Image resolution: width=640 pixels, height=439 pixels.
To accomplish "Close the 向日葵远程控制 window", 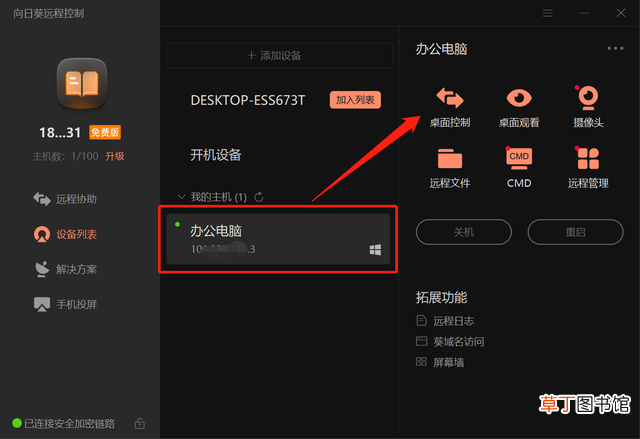I will tap(621, 13).
